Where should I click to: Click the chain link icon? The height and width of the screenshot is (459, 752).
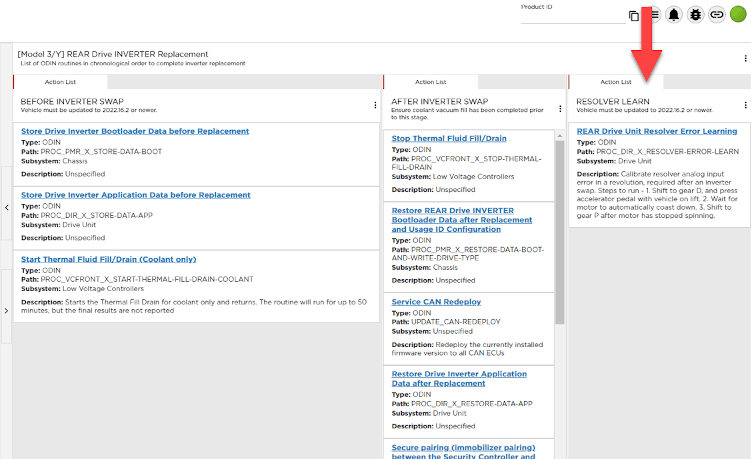[x=716, y=15]
